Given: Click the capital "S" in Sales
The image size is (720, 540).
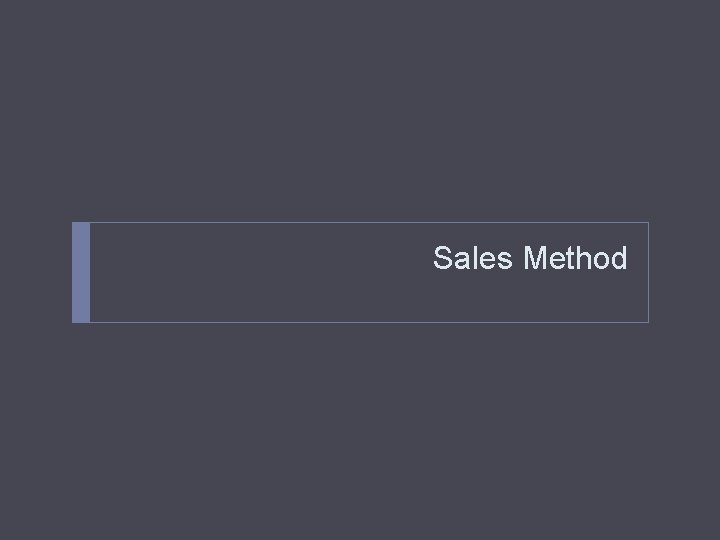Looking at the screenshot, I should 443,259.
